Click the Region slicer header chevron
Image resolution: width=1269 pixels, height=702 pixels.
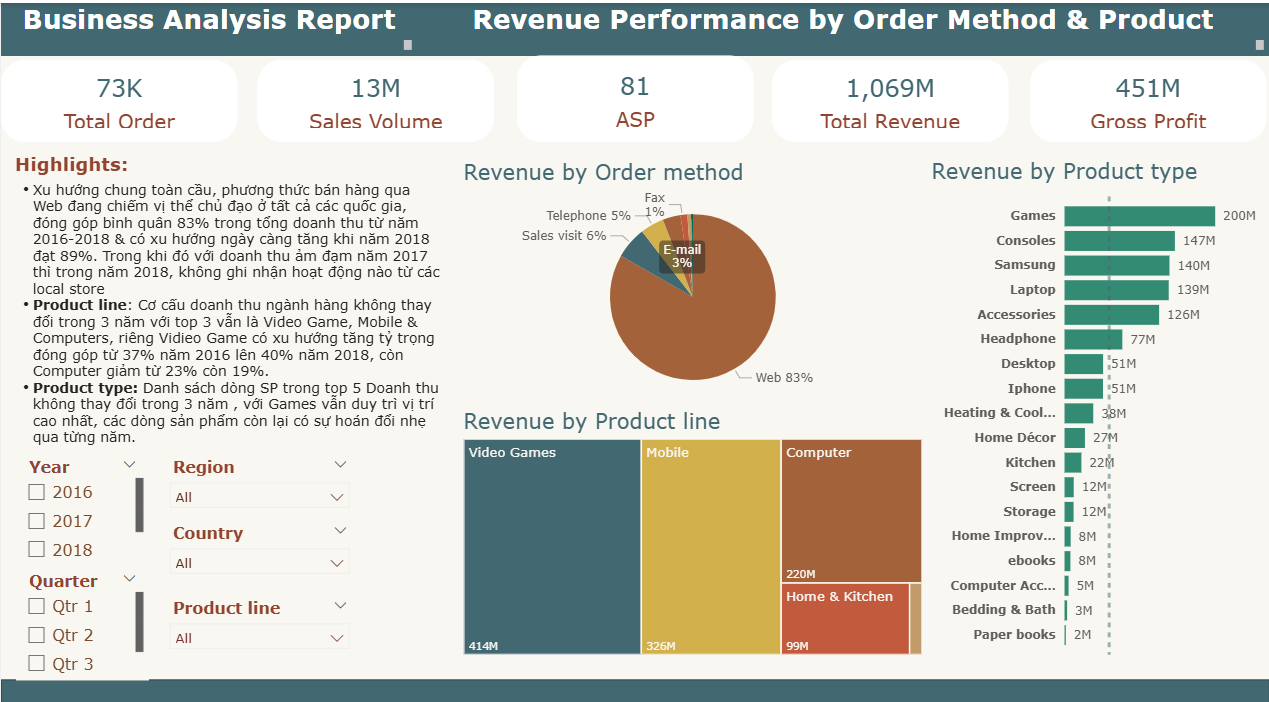pyautogui.click(x=340, y=465)
